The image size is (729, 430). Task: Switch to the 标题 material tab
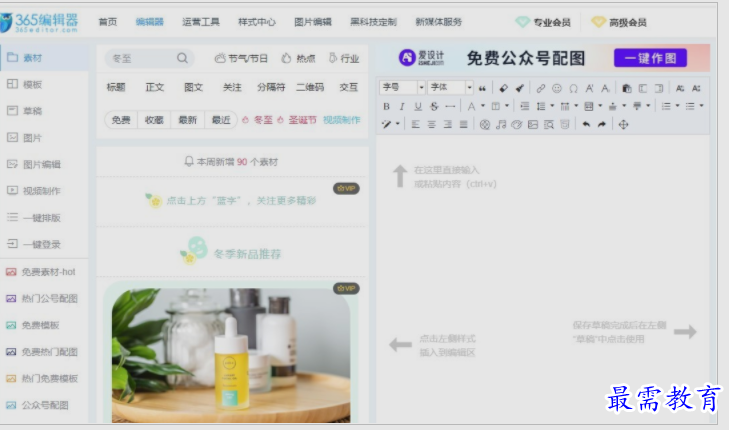[116, 87]
